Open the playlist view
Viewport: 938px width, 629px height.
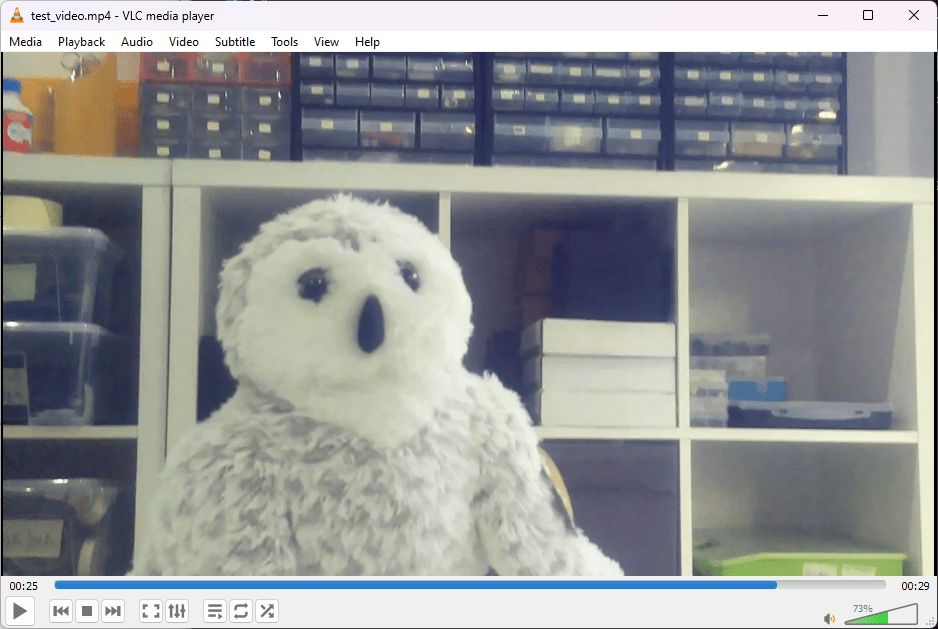pos(214,611)
